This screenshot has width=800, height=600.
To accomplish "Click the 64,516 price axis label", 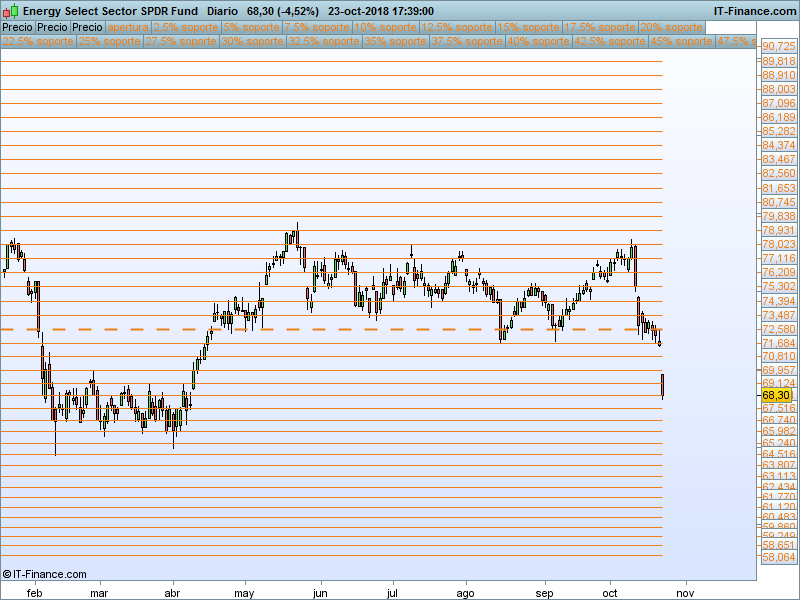I will tap(779, 454).
